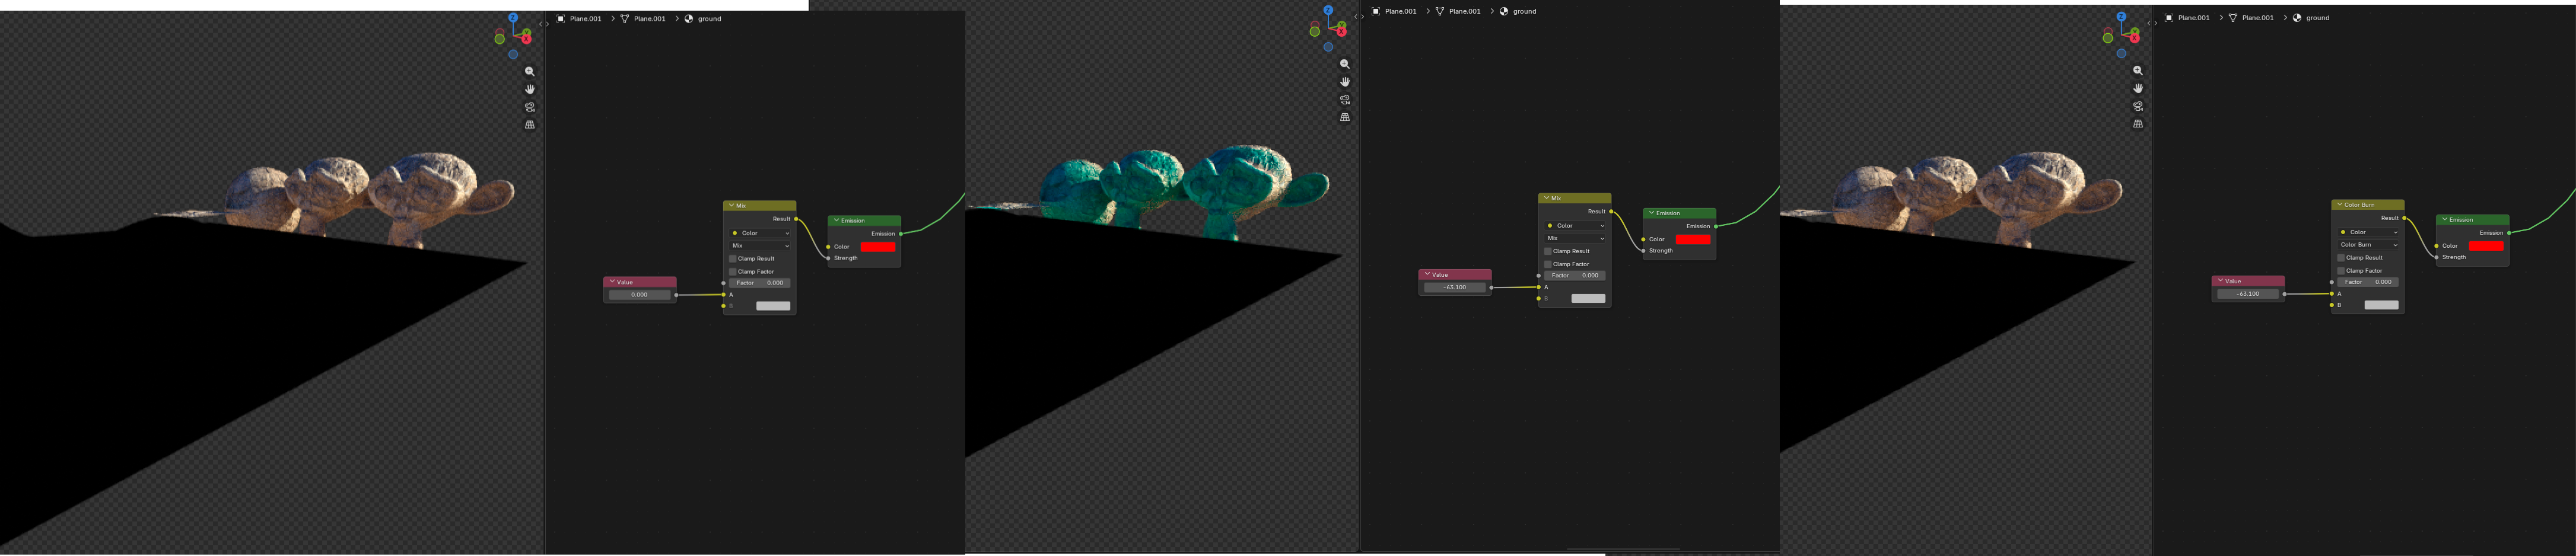Tick Clamp Result in the Mix node fed by Value 0.000

tap(733, 259)
